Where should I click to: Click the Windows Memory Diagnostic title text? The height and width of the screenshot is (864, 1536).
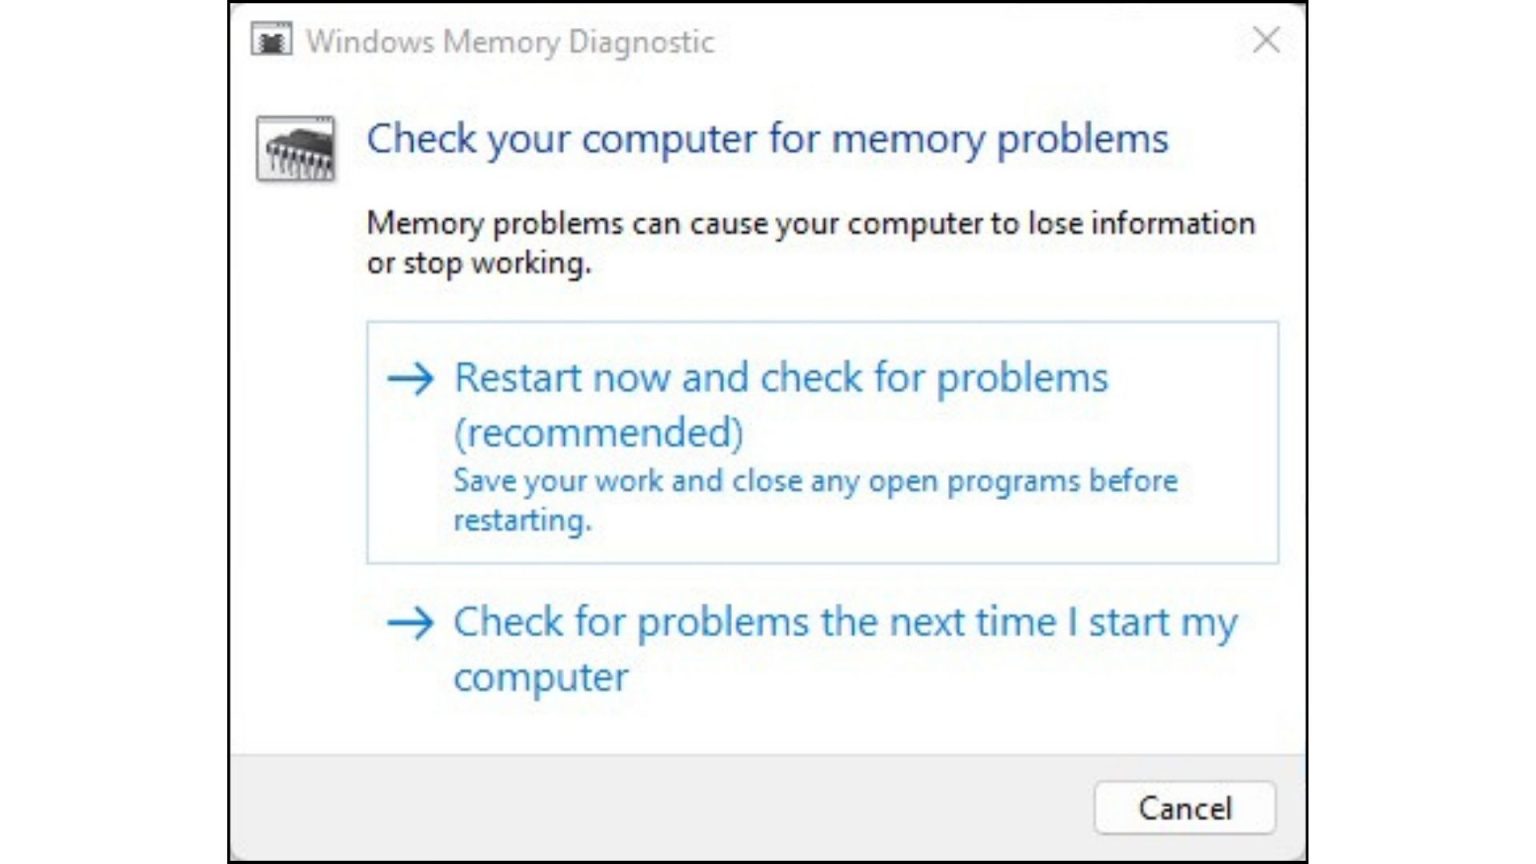pos(510,42)
